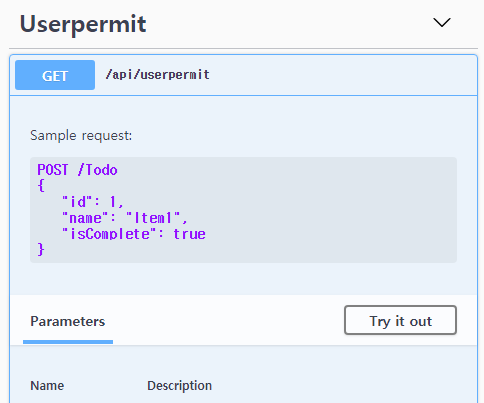Click the true value in sample JSON
Viewport: 484px width, 403px height.
click(x=189, y=234)
